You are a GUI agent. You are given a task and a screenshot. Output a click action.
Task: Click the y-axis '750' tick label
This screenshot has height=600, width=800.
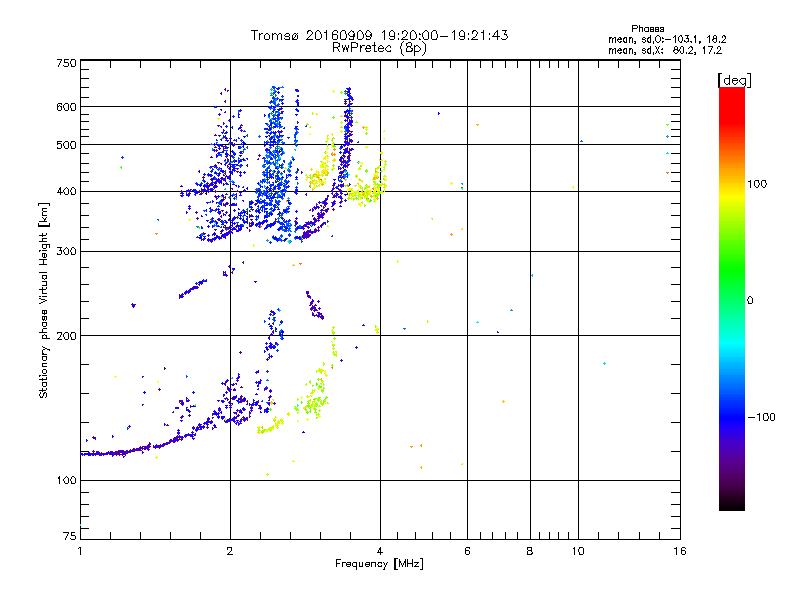point(66,63)
